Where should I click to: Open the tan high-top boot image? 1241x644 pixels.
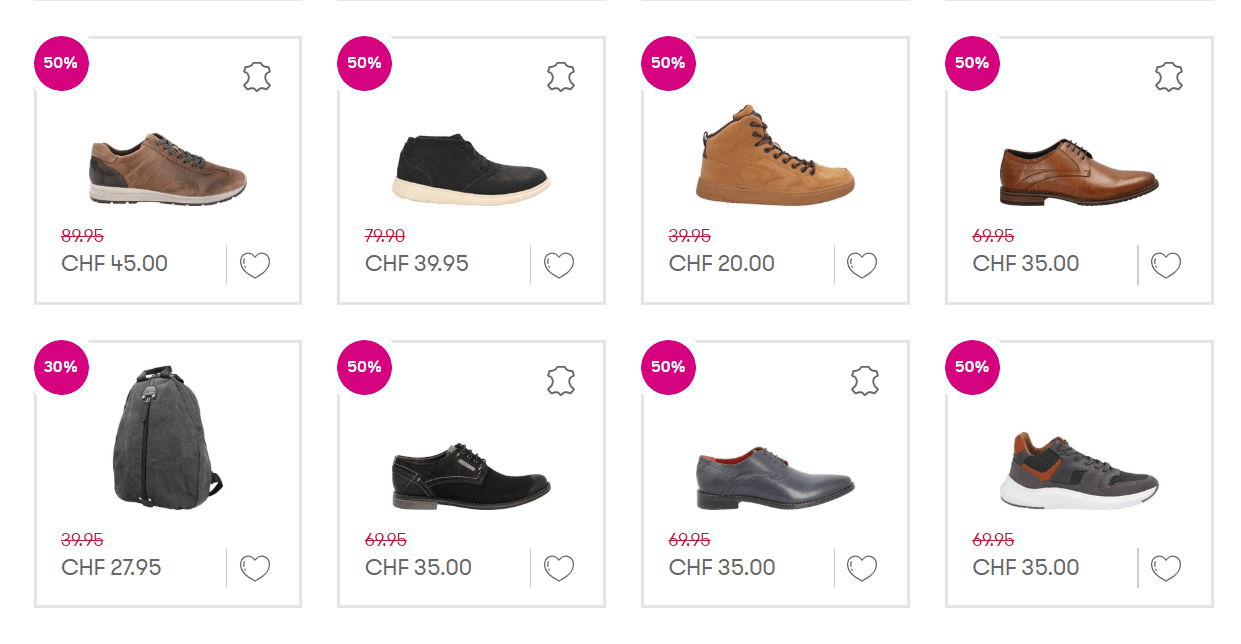click(x=775, y=152)
